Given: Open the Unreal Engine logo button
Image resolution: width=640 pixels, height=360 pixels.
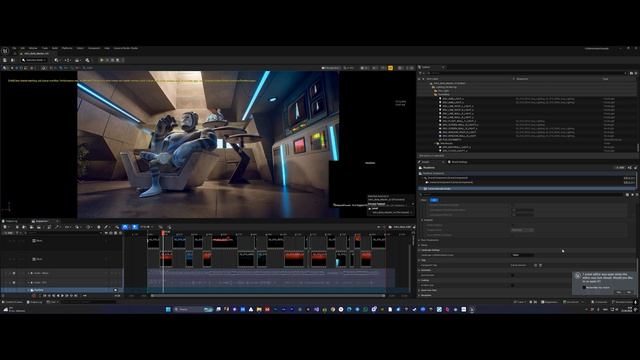Looking at the screenshot, I should pos(5,51).
